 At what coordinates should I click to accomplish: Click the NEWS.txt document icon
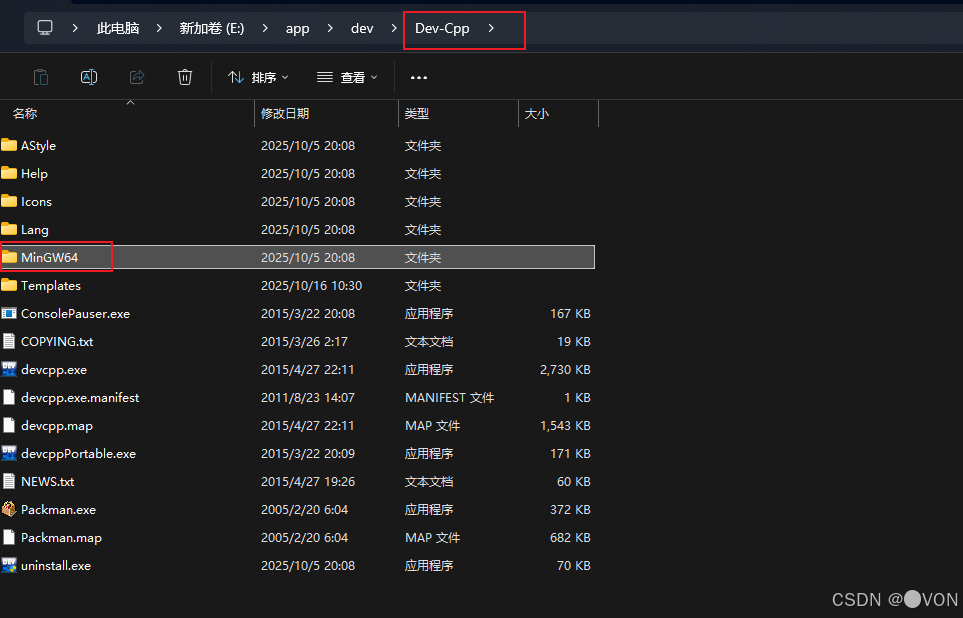(9, 481)
